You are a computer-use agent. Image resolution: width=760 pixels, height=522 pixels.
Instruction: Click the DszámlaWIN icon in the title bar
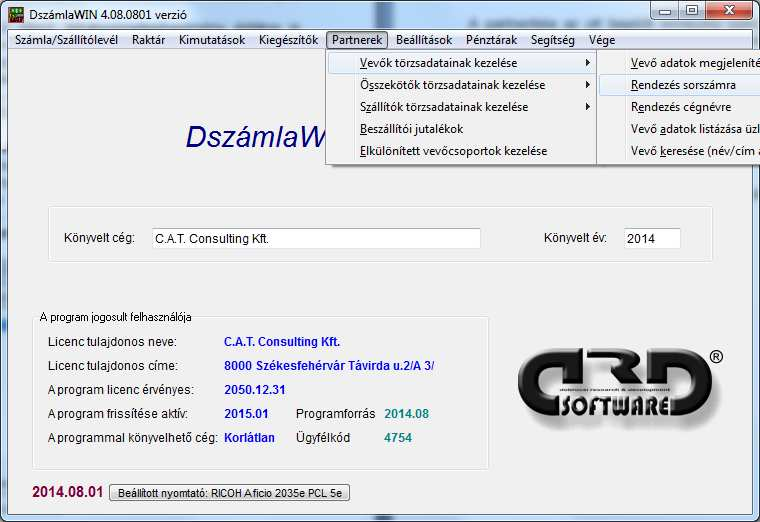16,15
